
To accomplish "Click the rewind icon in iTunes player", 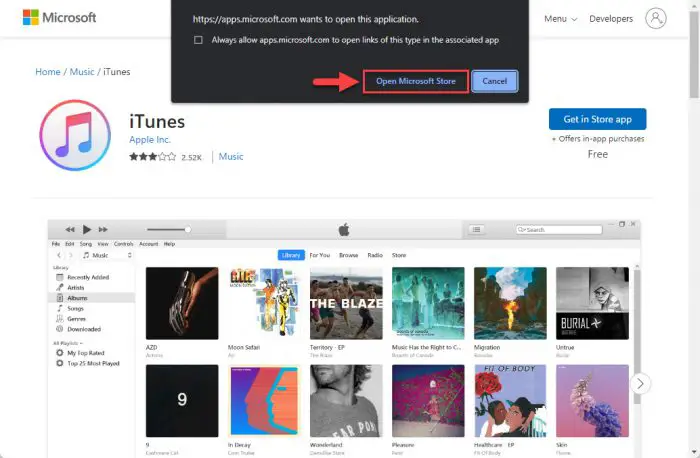I will click(x=70, y=229).
